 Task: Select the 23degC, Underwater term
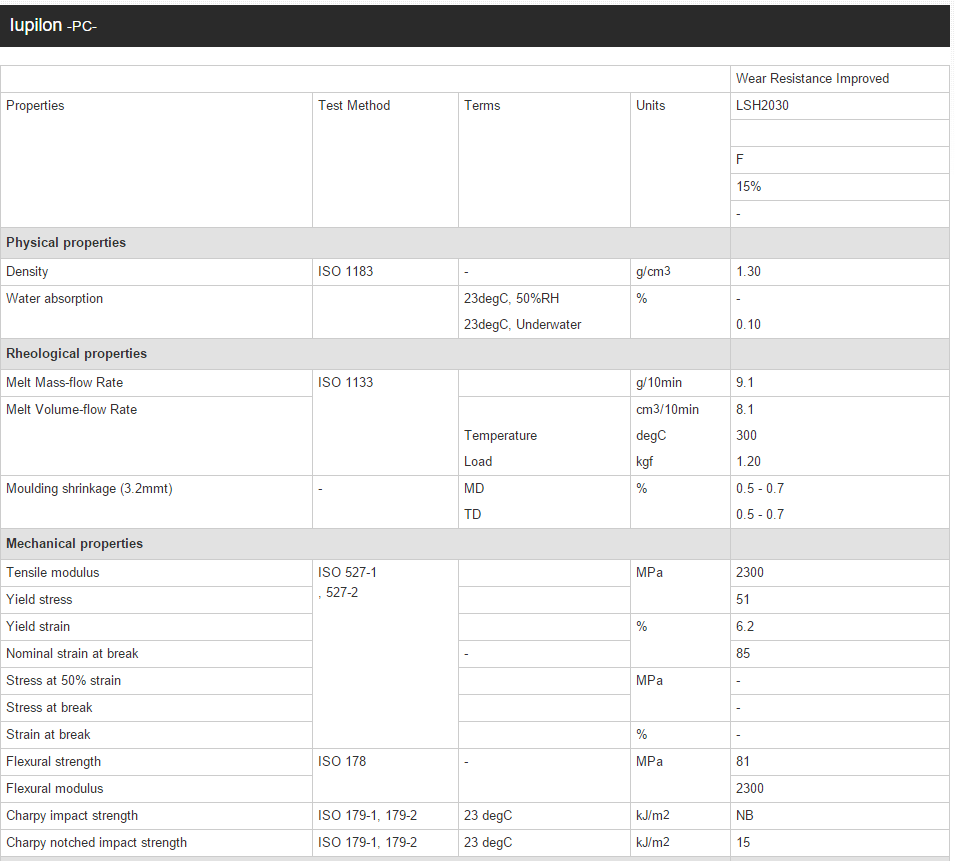pos(522,325)
